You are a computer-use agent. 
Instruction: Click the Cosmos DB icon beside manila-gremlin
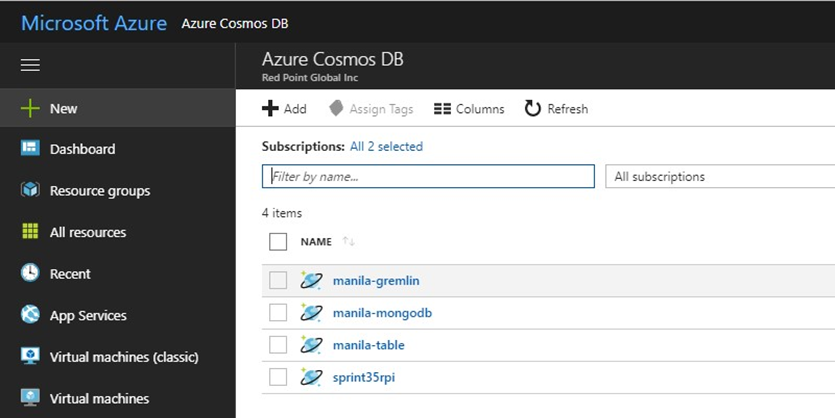tap(311, 281)
